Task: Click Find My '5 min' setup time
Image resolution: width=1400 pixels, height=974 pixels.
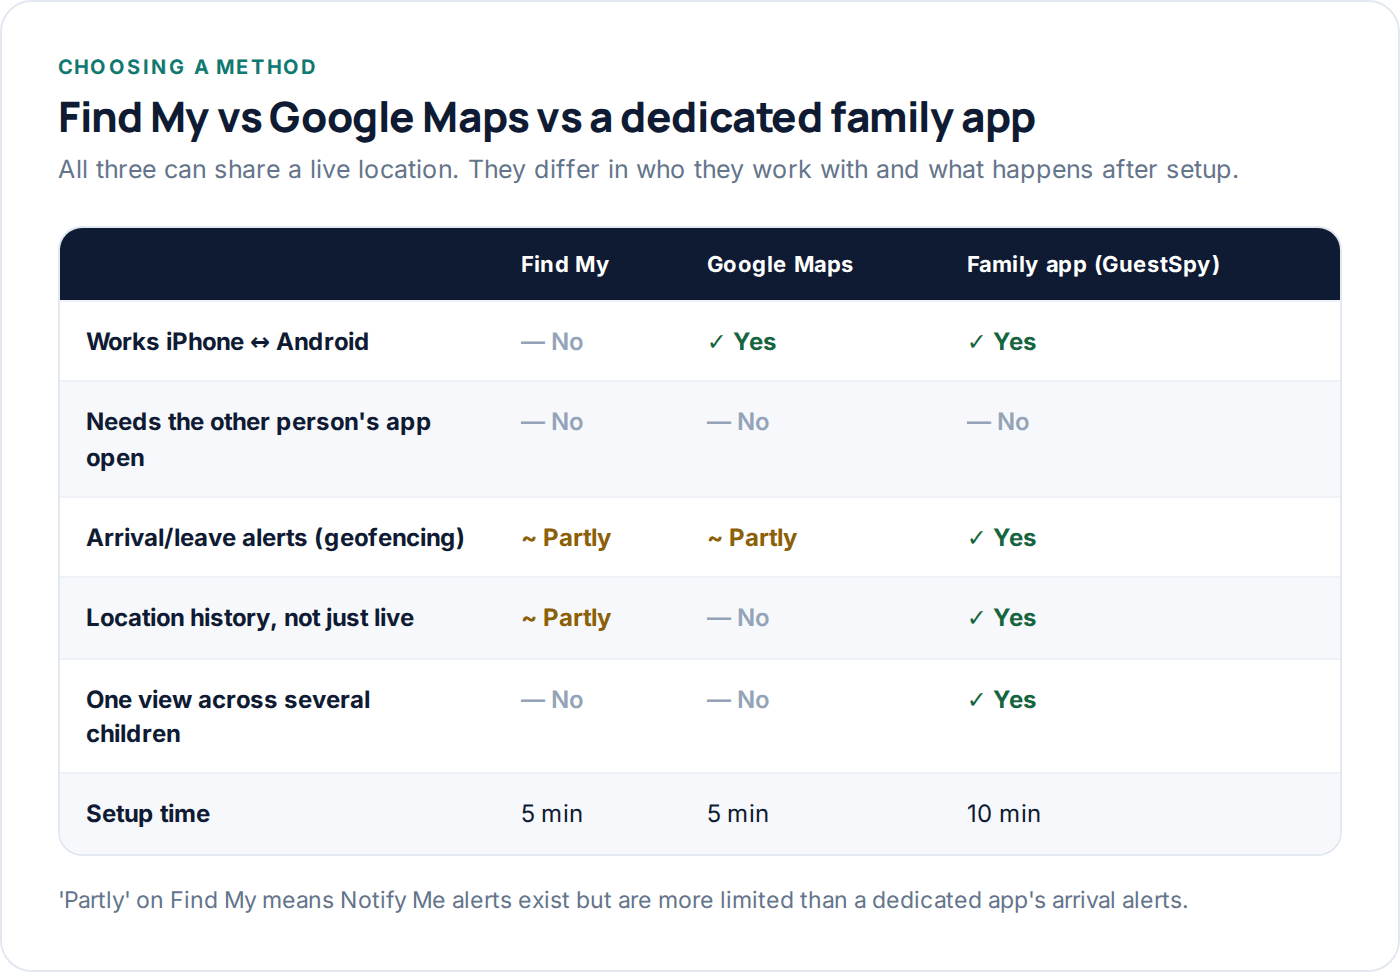Action: tap(552, 814)
